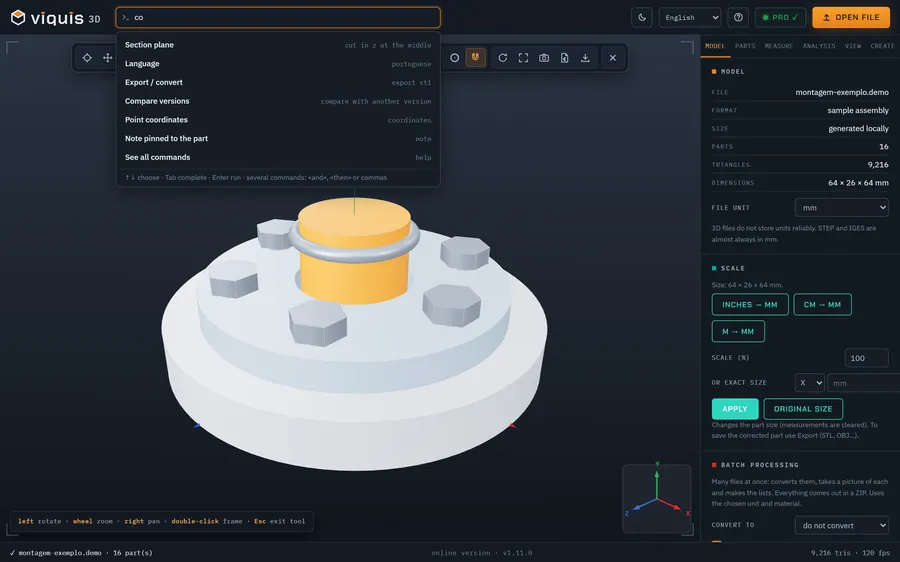Switch to the Model tab
The height and width of the screenshot is (562, 900).
(x=715, y=46)
